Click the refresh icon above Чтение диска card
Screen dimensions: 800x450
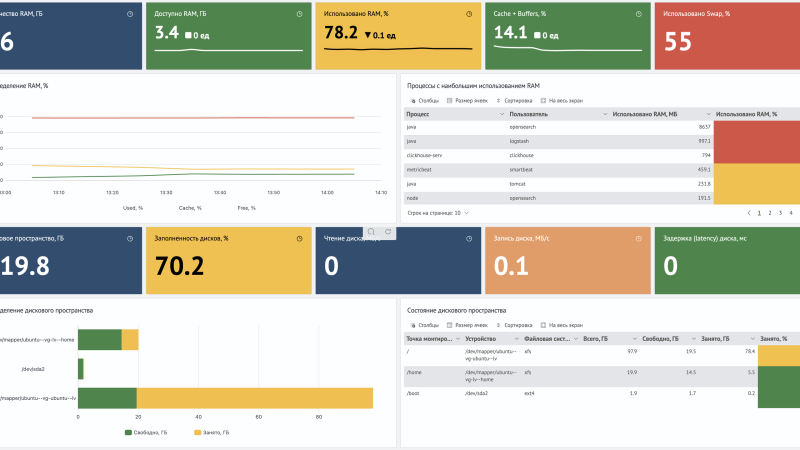click(x=388, y=232)
